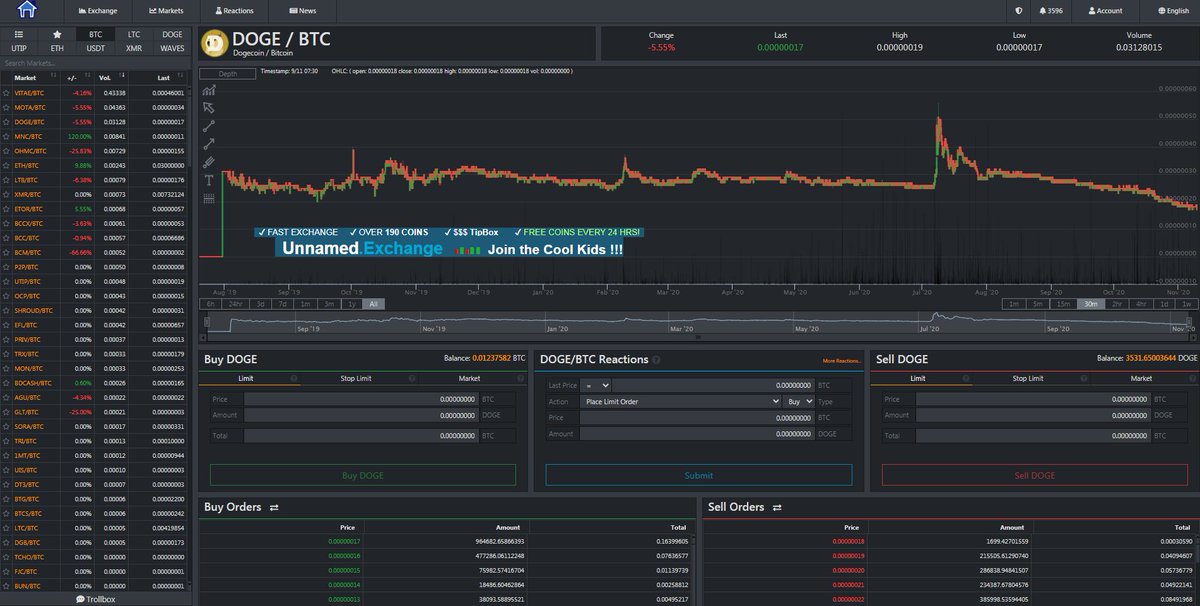Screen dimensions: 1200x606
Task: Open the Account menu
Action: click(1105, 11)
